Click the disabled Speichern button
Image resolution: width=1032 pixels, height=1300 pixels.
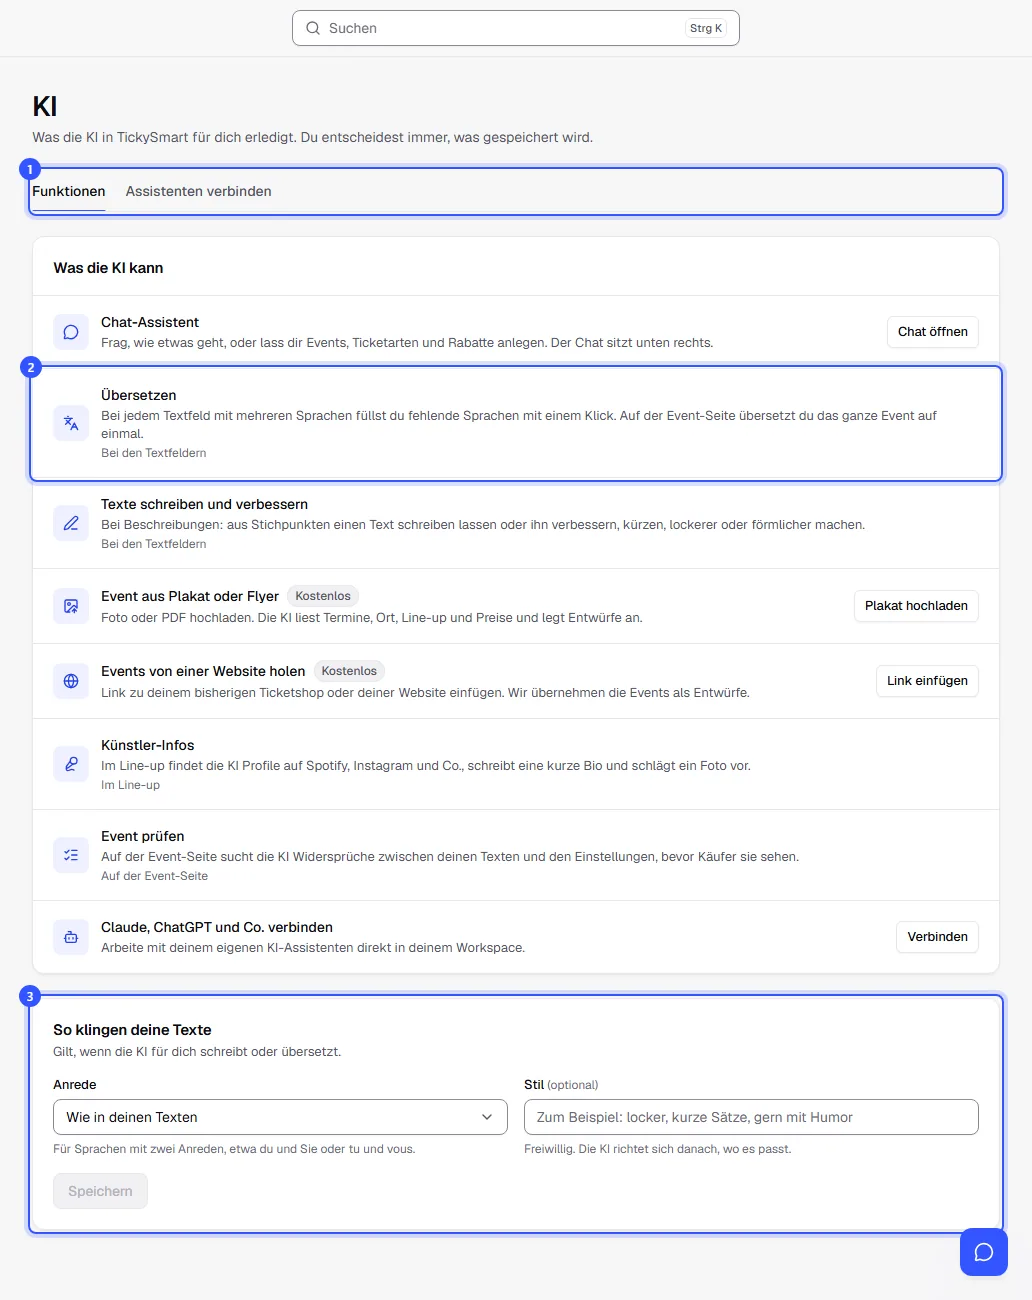pos(100,1191)
